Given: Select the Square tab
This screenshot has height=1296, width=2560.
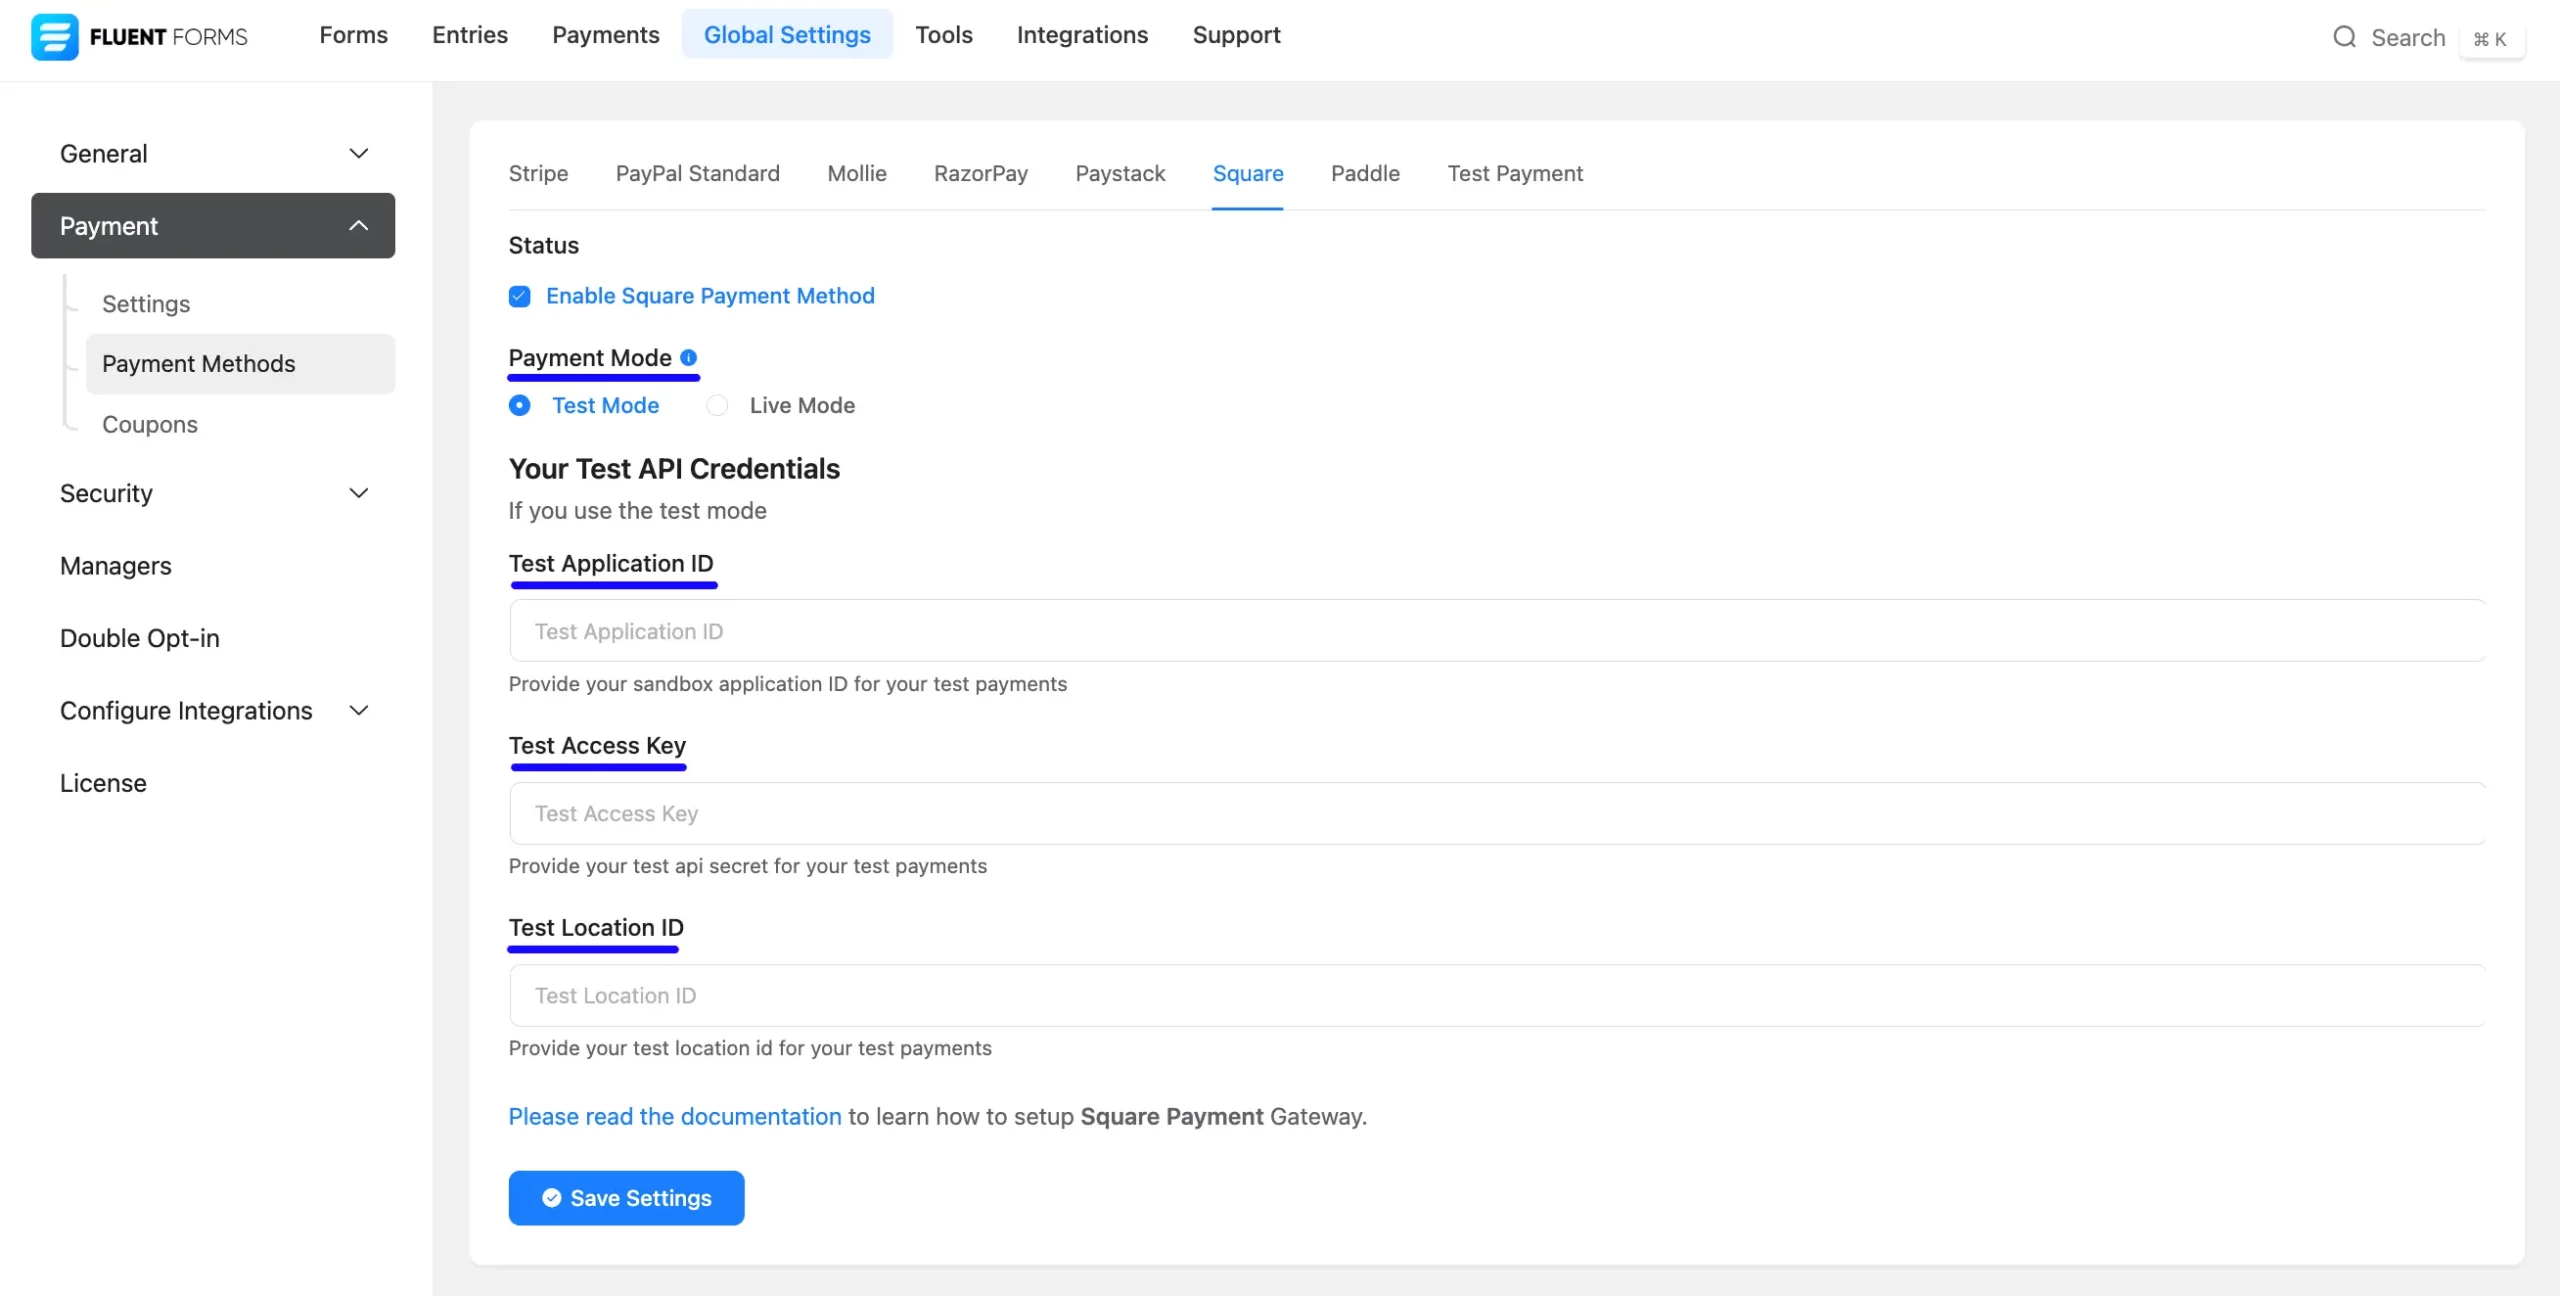Looking at the screenshot, I should click(1248, 174).
